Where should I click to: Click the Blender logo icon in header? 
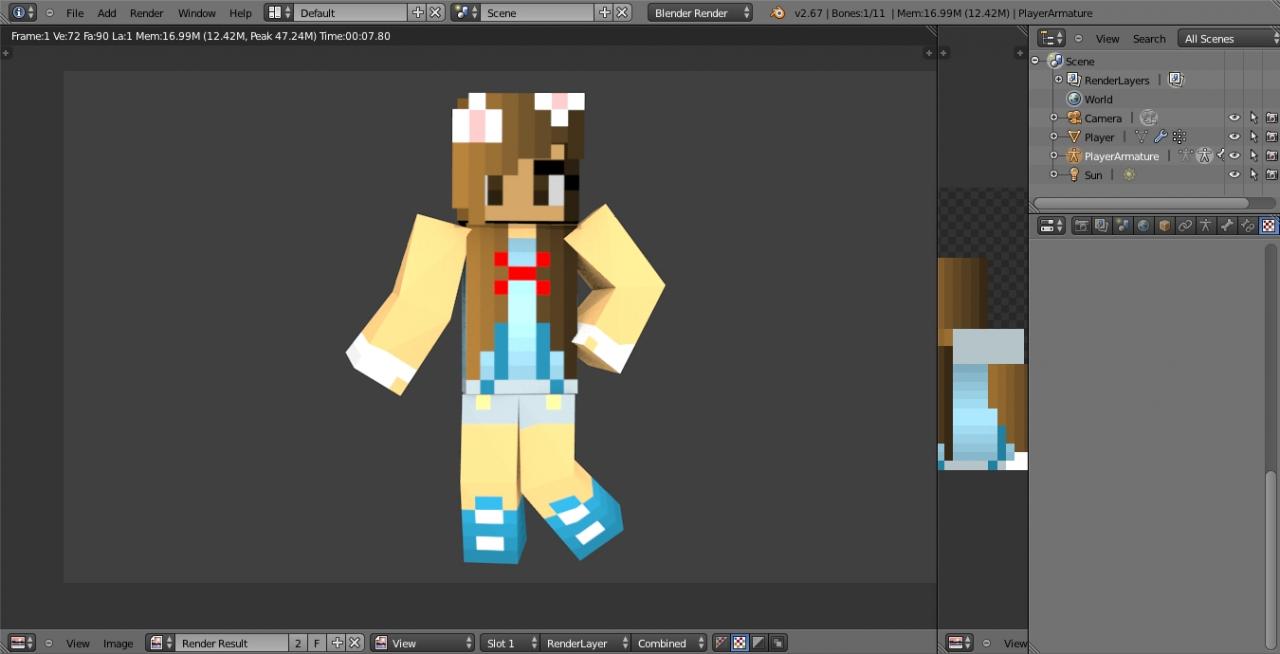778,13
